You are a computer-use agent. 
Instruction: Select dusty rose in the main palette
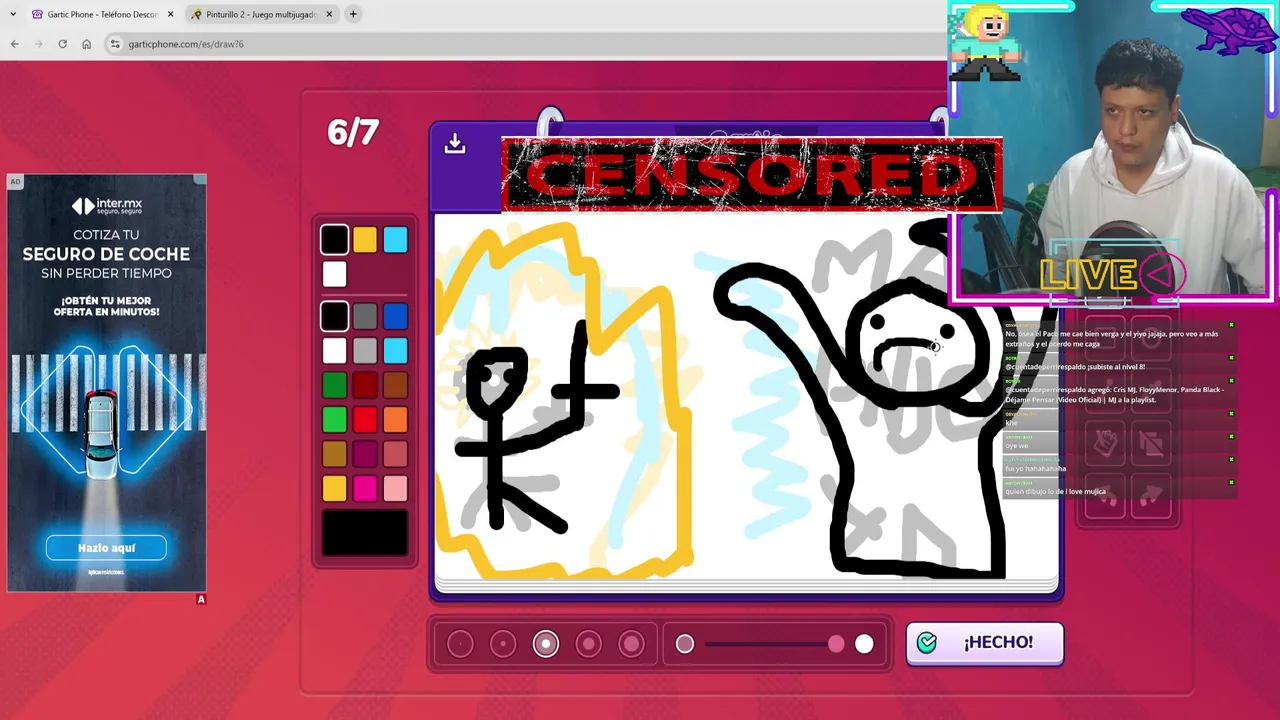[395, 454]
